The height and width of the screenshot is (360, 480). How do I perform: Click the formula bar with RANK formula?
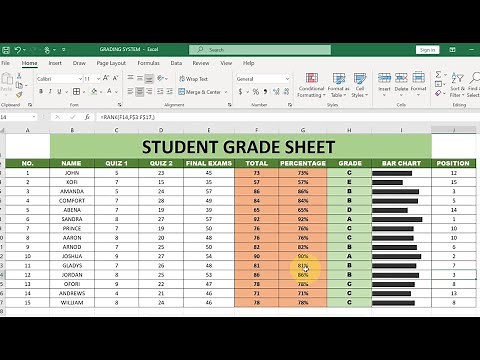click(x=287, y=117)
